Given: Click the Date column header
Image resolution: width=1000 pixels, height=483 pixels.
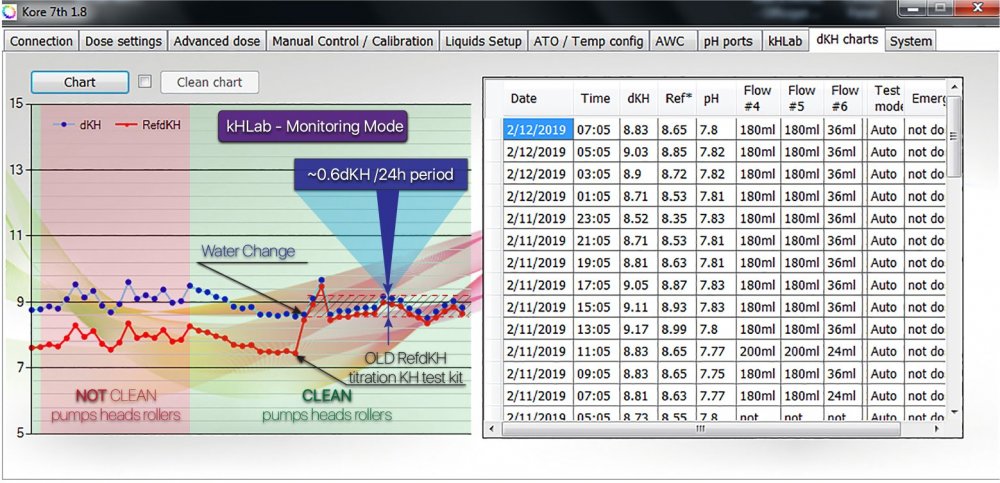Looking at the screenshot, I should [524, 99].
